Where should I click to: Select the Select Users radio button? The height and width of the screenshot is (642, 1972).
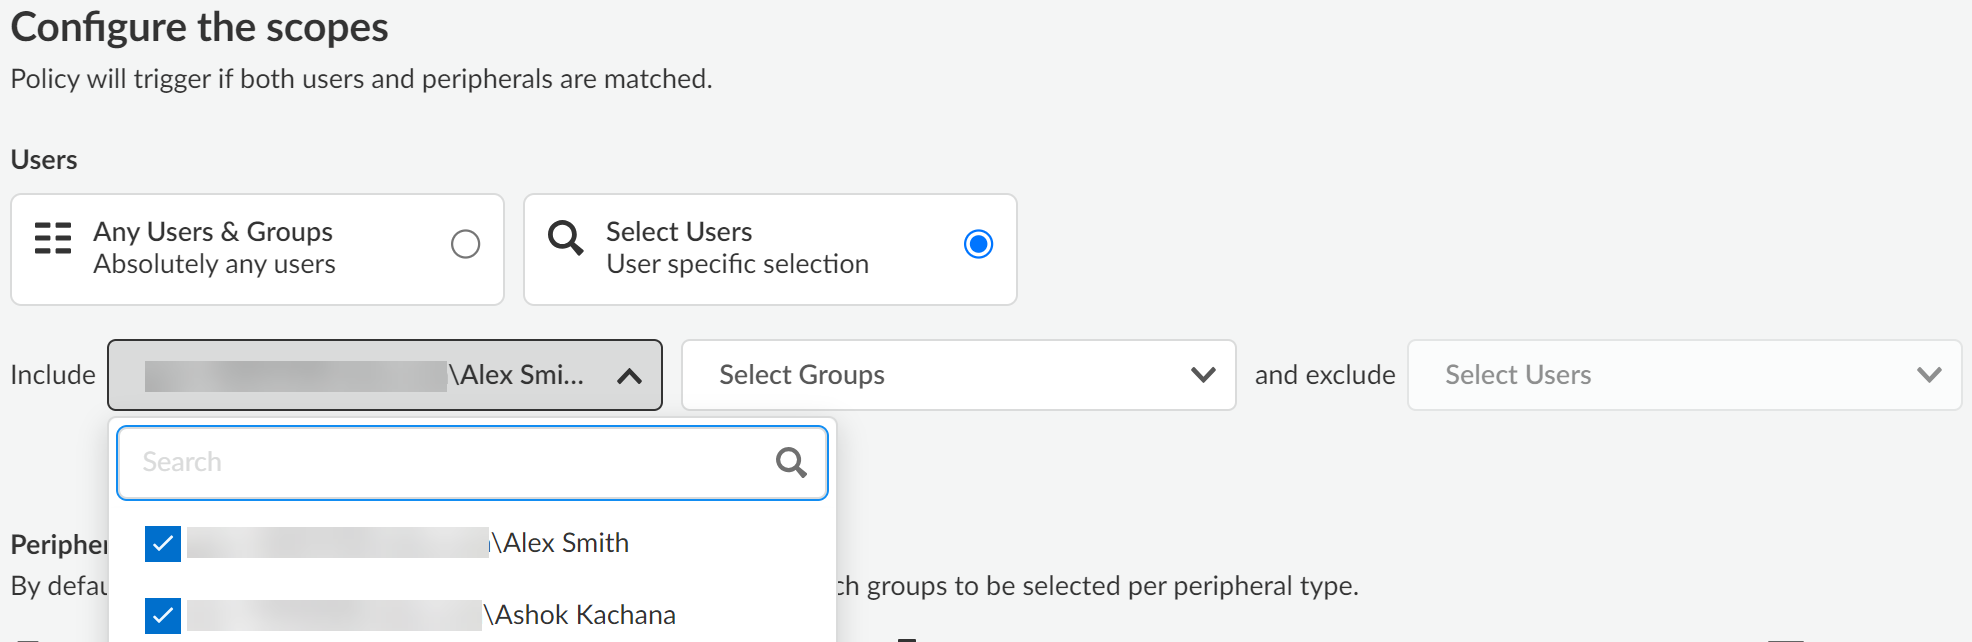point(978,244)
